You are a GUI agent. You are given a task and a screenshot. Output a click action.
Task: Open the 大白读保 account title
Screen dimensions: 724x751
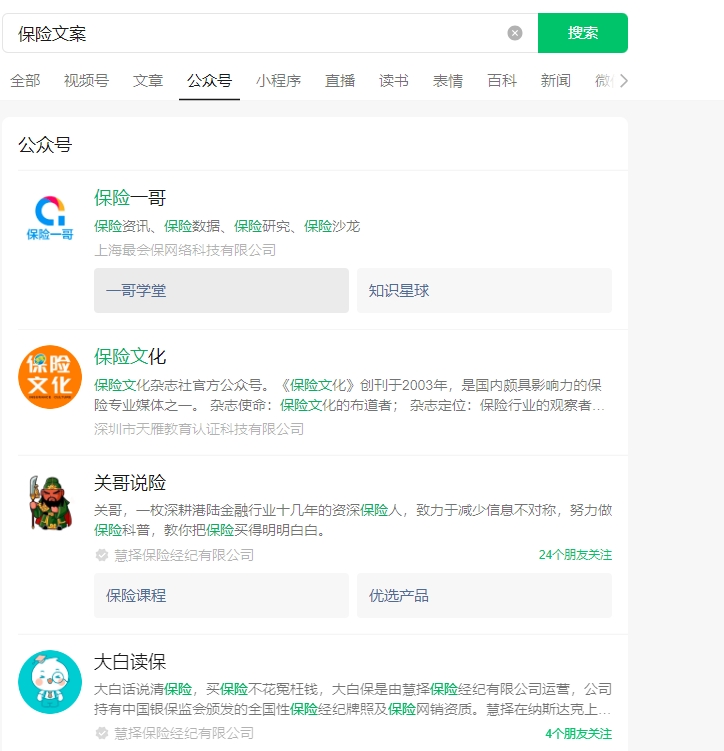[130, 662]
